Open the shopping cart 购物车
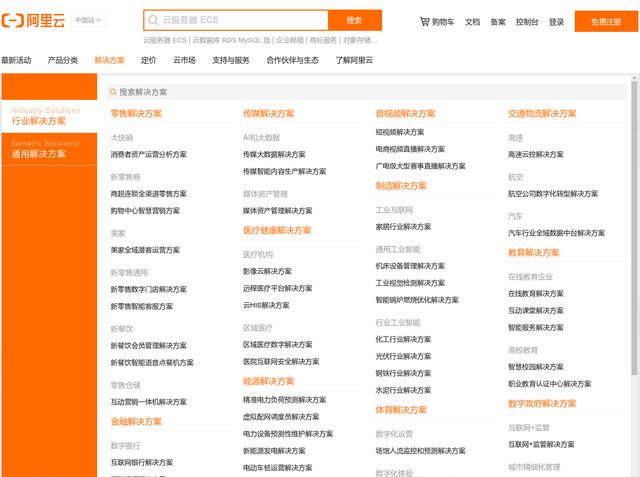 pyautogui.click(x=437, y=22)
